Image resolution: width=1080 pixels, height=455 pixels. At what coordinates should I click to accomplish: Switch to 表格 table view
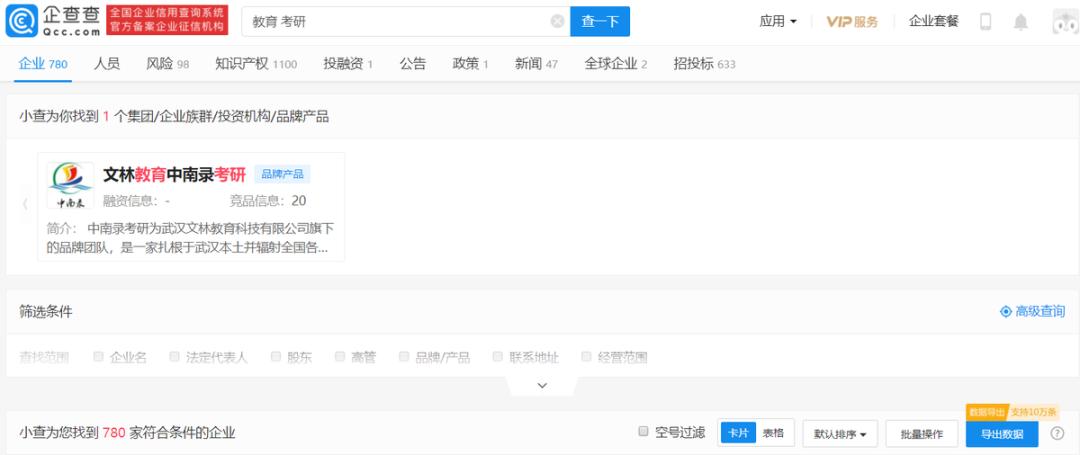coord(773,432)
